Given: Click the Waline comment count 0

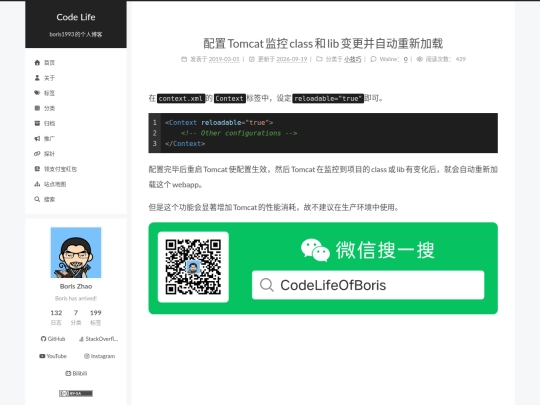Looking at the screenshot, I should (x=406, y=59).
